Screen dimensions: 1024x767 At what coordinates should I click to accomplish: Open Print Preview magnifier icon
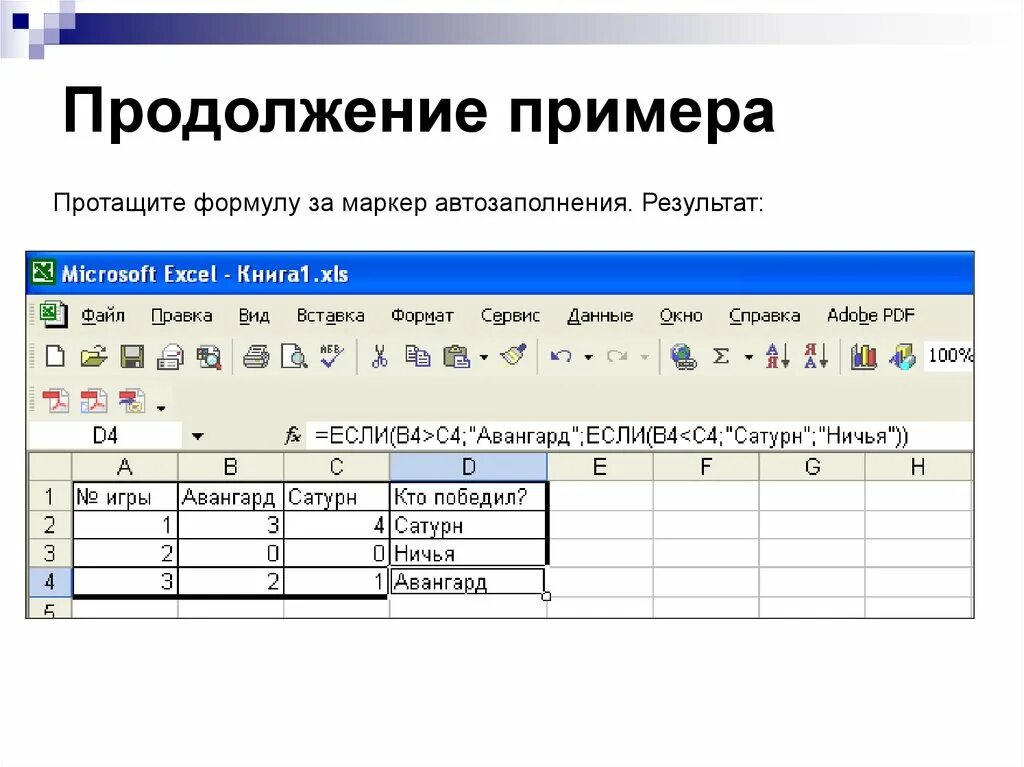[x=295, y=357]
